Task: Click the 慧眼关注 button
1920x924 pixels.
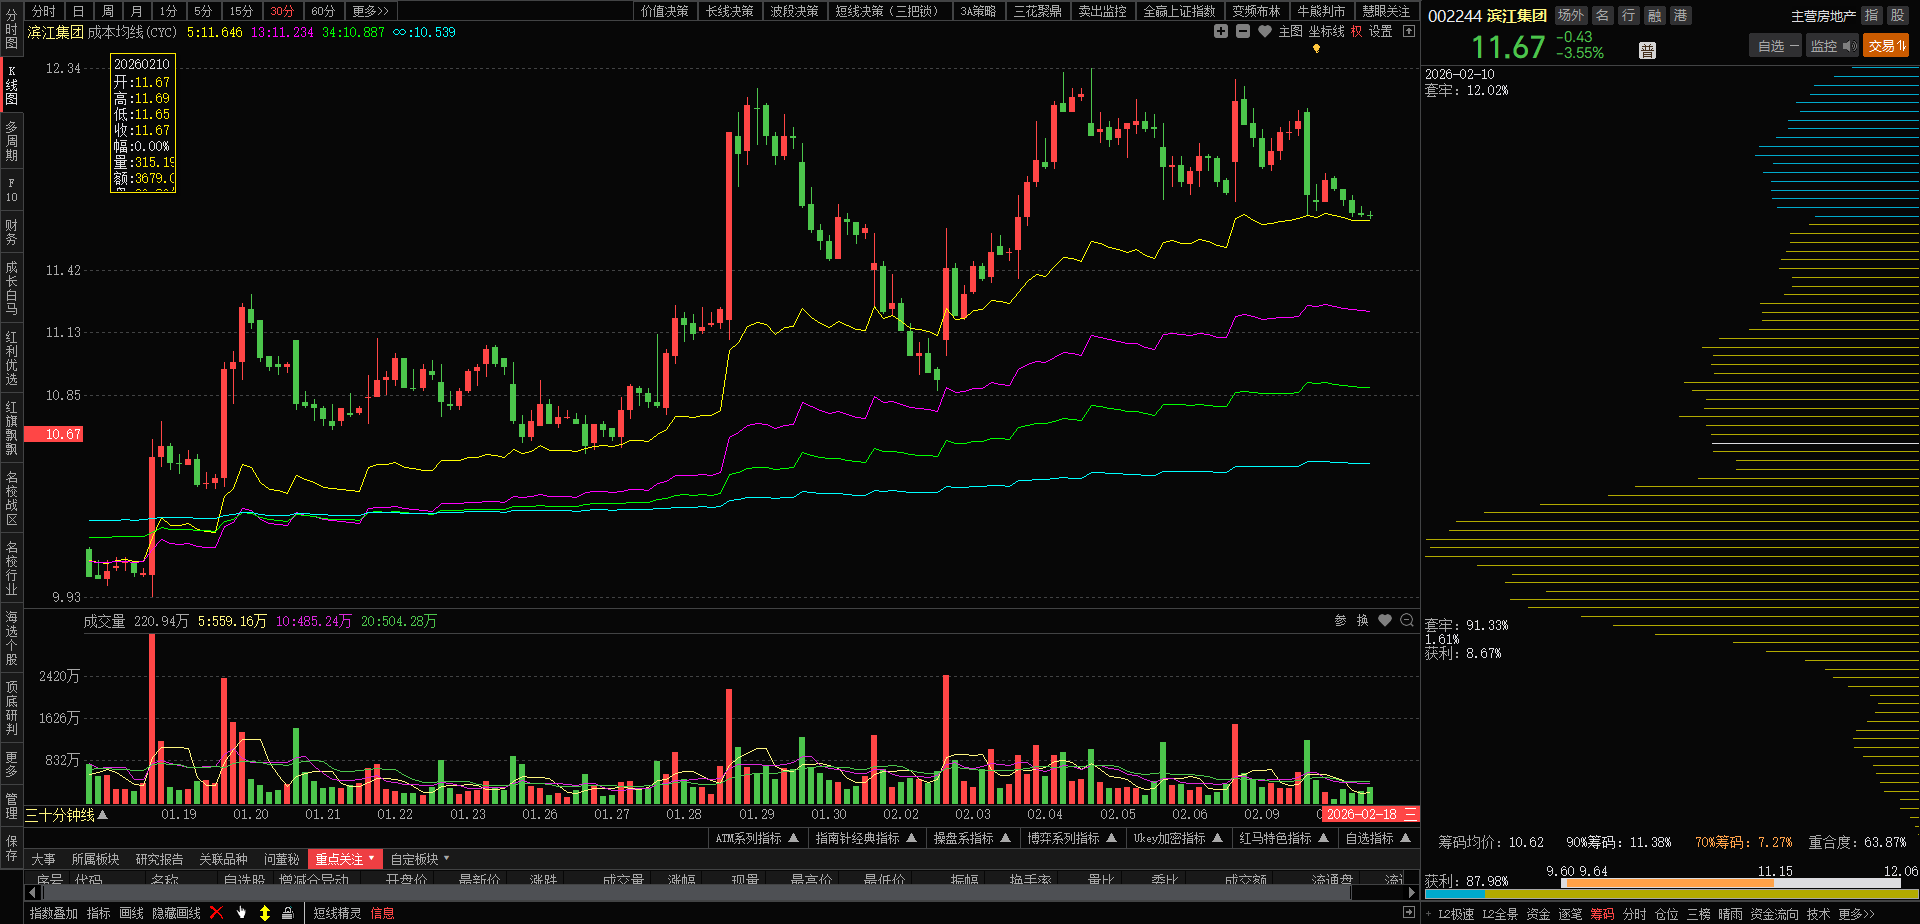Action: tap(1386, 11)
